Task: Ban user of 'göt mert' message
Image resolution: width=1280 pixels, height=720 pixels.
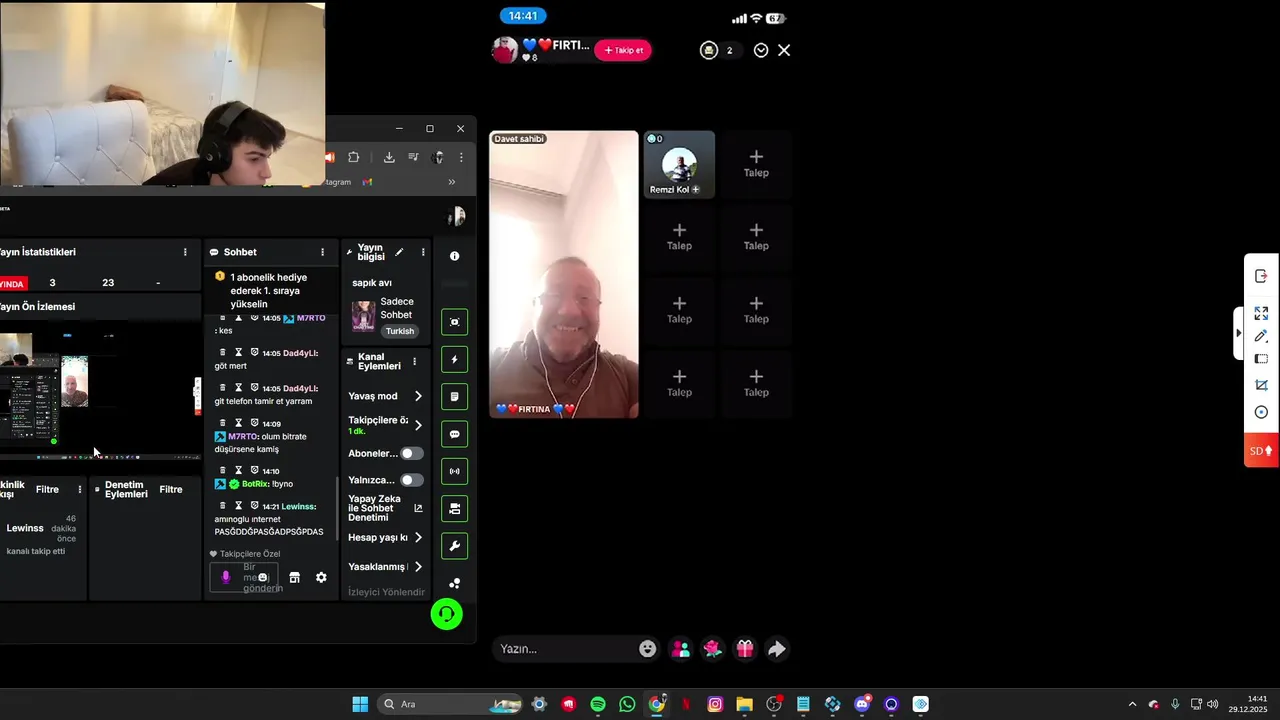Action: [255, 352]
